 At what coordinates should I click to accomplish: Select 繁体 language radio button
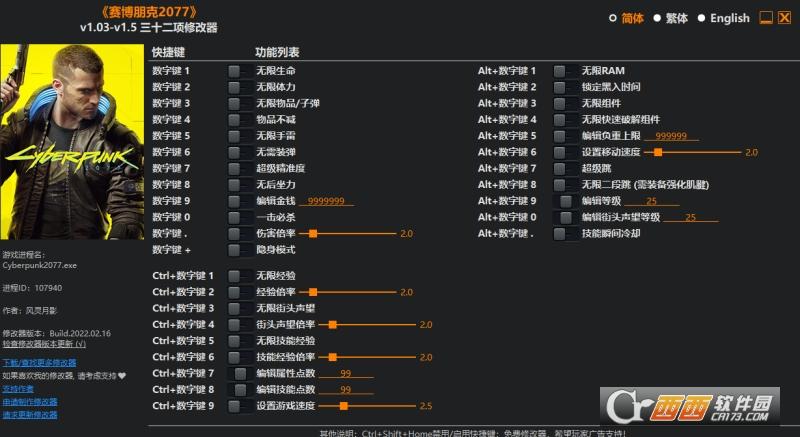pos(657,18)
